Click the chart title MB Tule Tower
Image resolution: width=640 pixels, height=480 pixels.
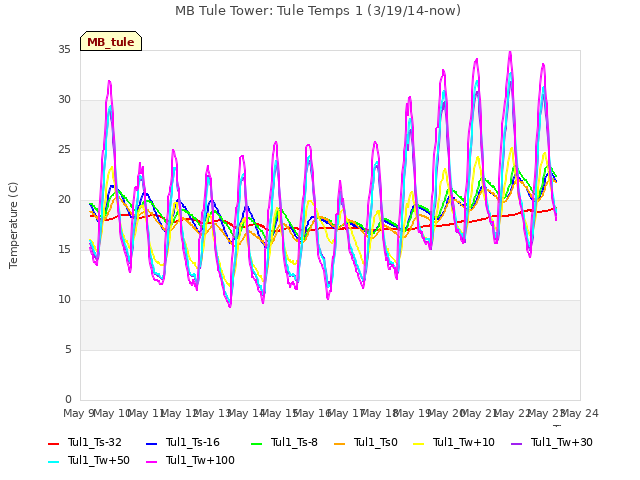318,11
